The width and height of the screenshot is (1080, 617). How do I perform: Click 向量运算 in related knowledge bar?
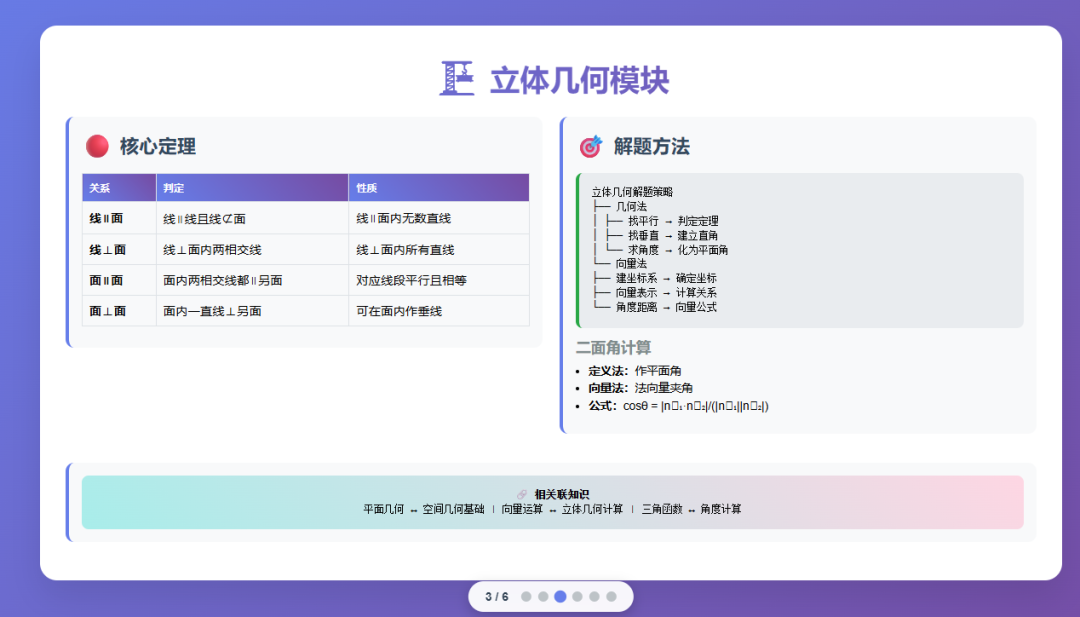pyautogui.click(x=522, y=509)
